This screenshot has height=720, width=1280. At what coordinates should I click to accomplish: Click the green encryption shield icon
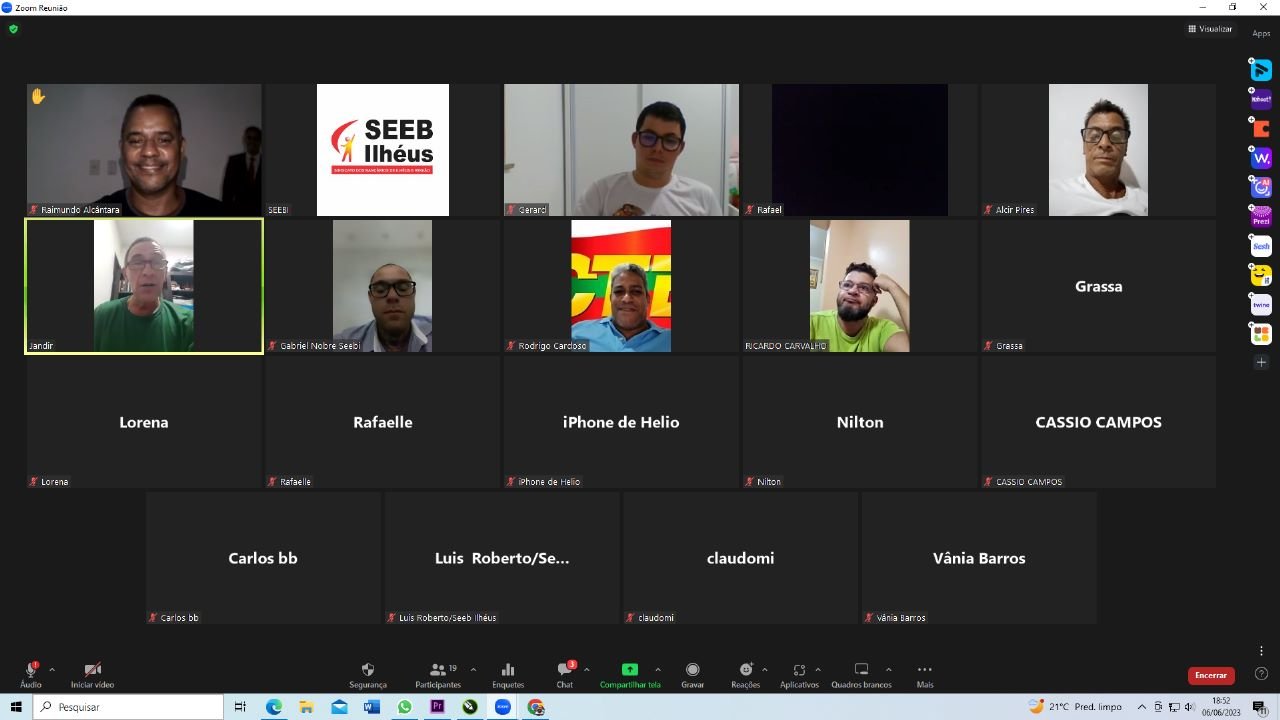[13, 29]
